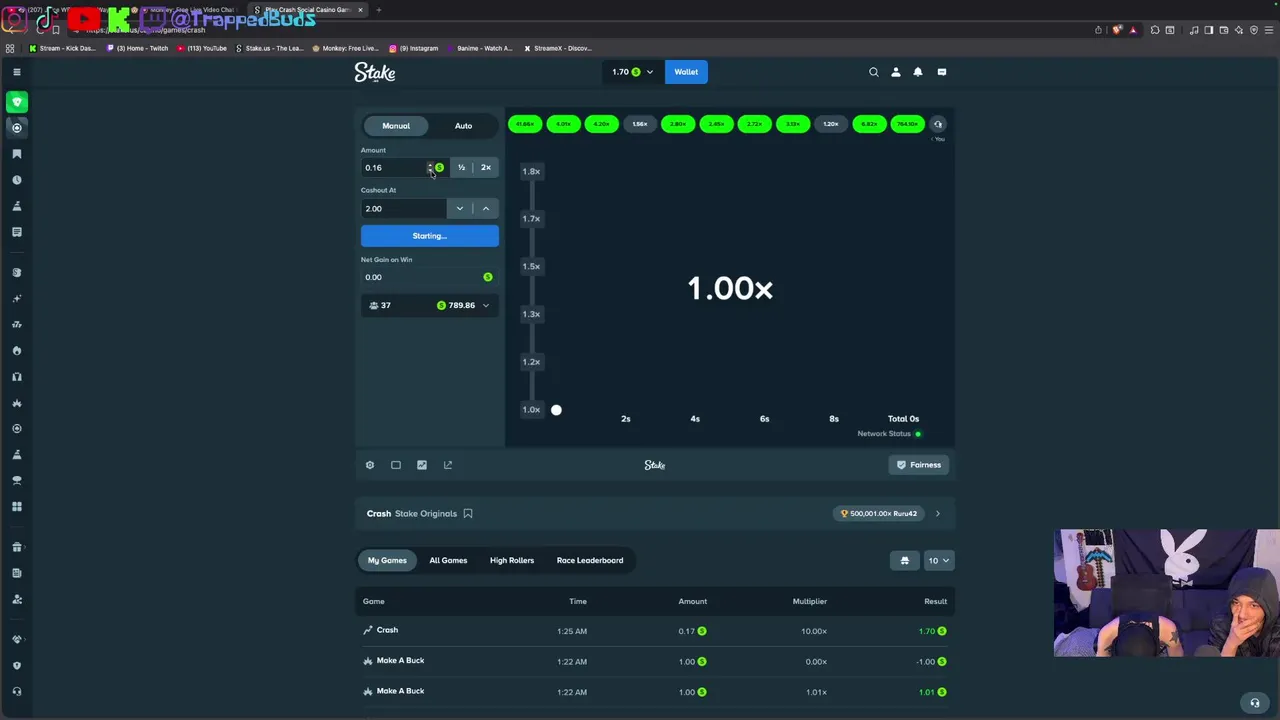The image size is (1280, 720).
Task: Click the Cashout At field showing 2.00
Action: coord(404,208)
